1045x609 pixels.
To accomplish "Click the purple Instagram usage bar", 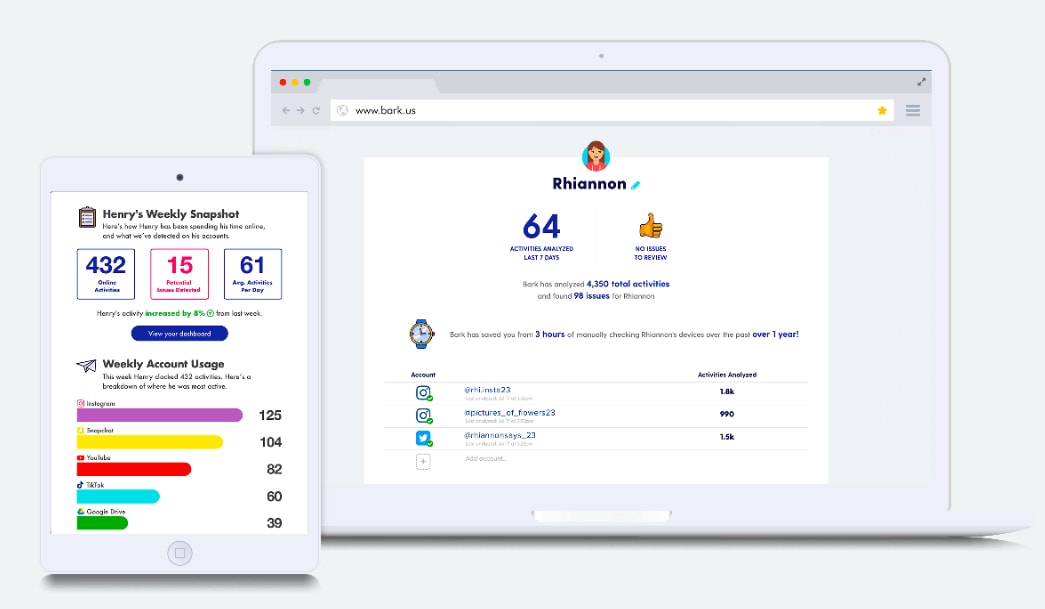I will pos(160,415).
